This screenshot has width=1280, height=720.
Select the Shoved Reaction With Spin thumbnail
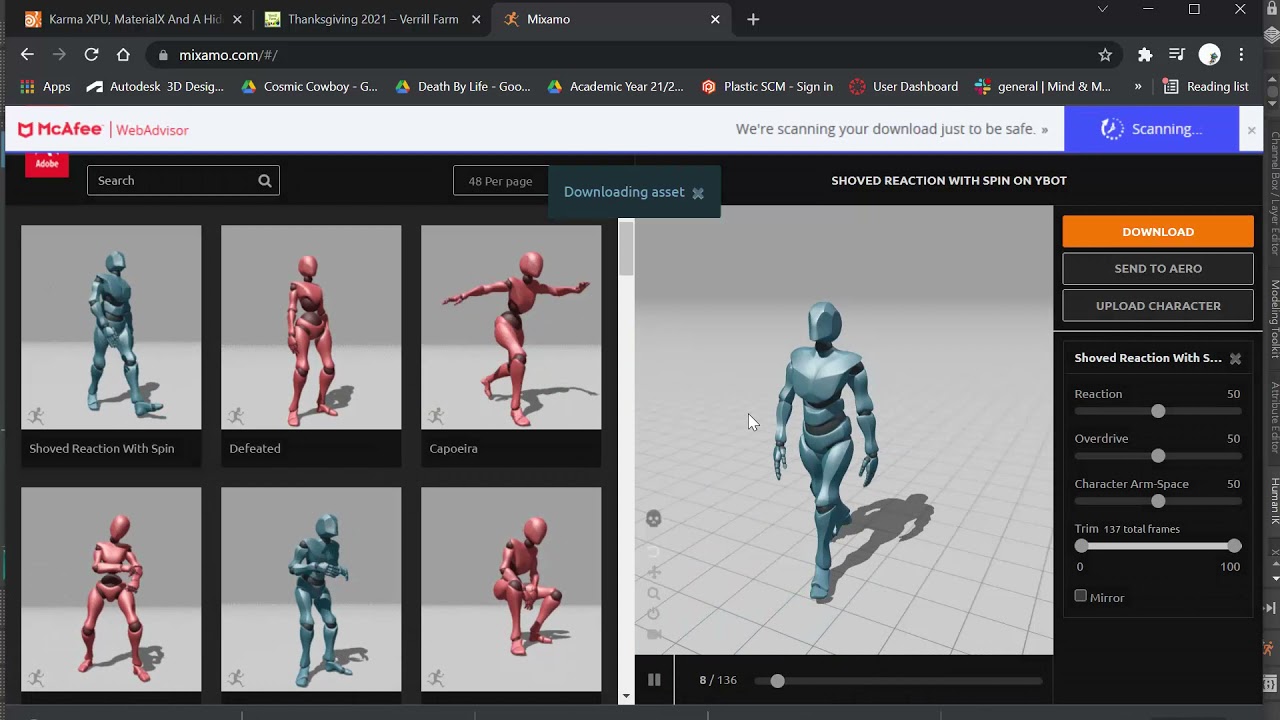click(111, 327)
